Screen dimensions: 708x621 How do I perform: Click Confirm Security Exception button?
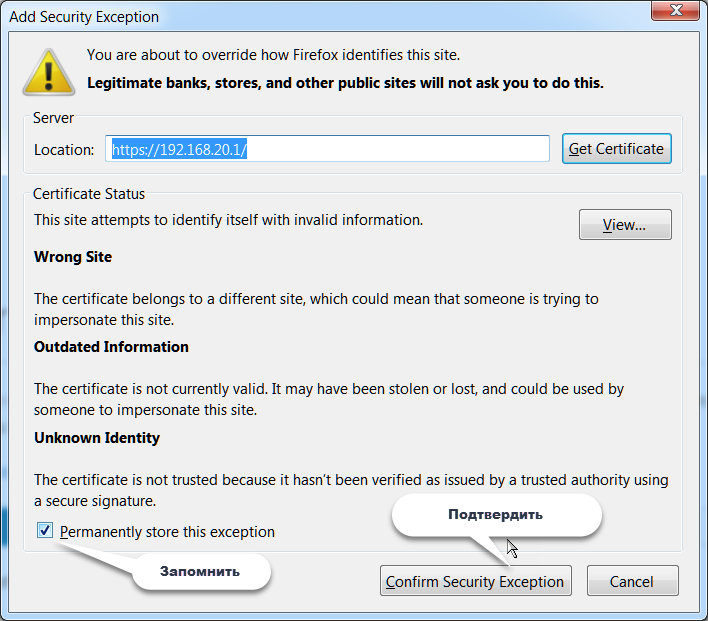click(x=474, y=581)
